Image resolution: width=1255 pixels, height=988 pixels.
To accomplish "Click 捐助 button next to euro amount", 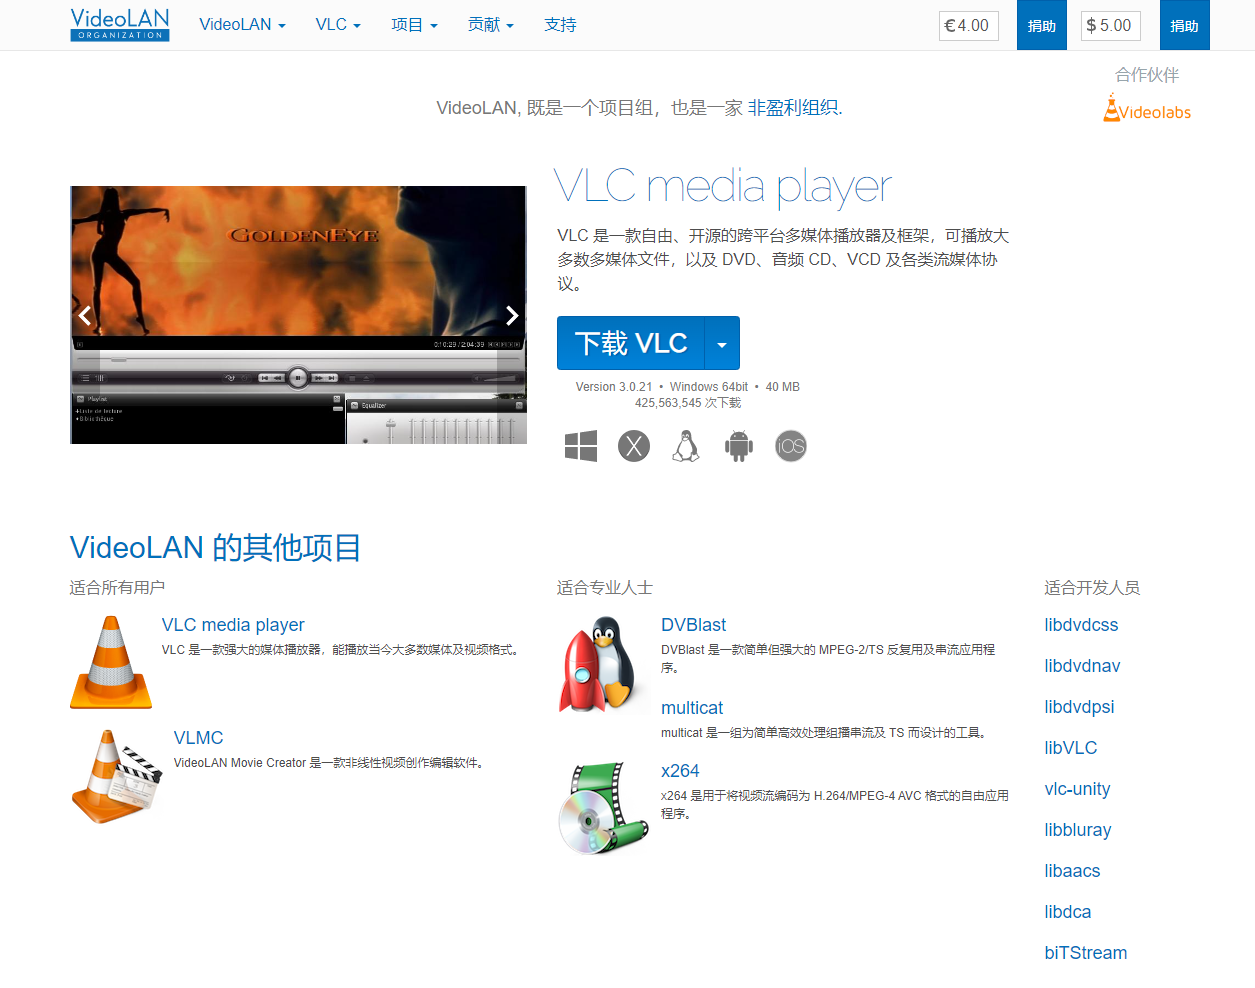I will click(x=1042, y=25).
